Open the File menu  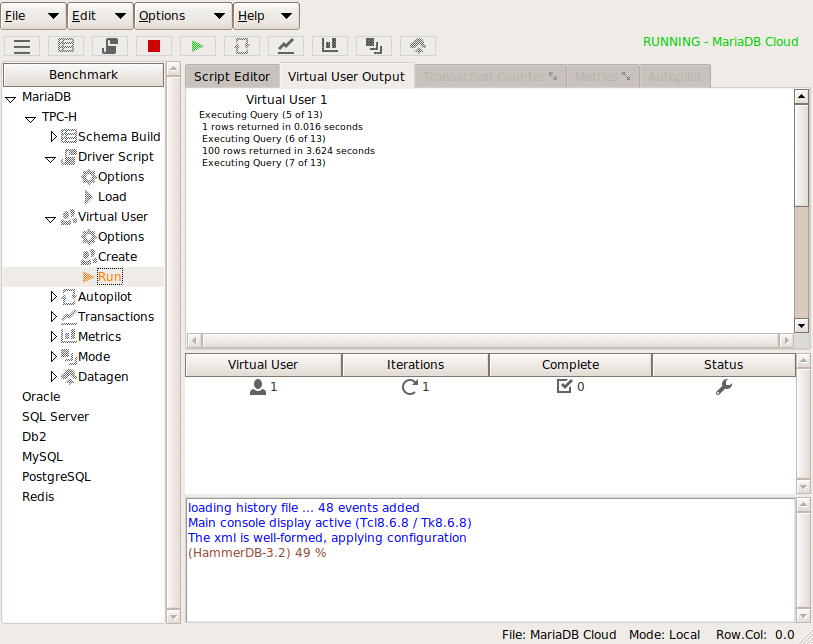click(x=33, y=16)
